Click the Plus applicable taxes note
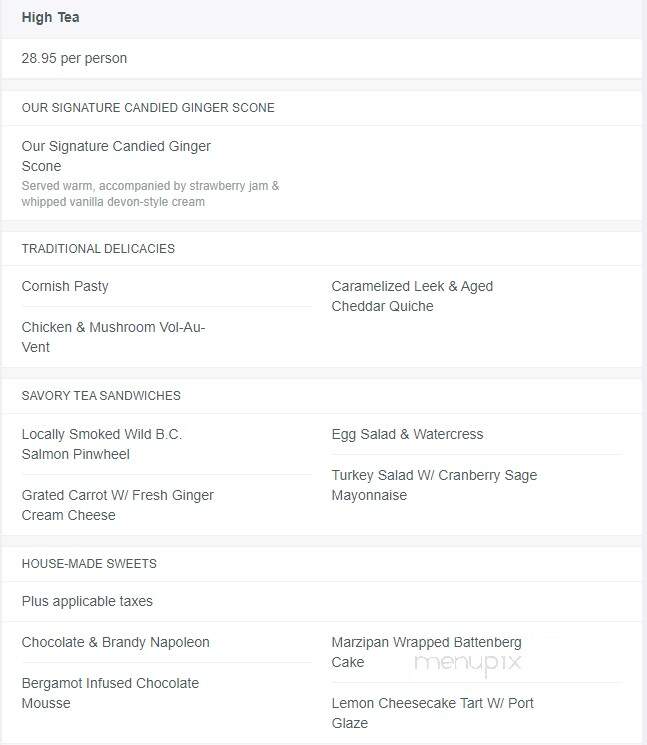 (x=87, y=602)
